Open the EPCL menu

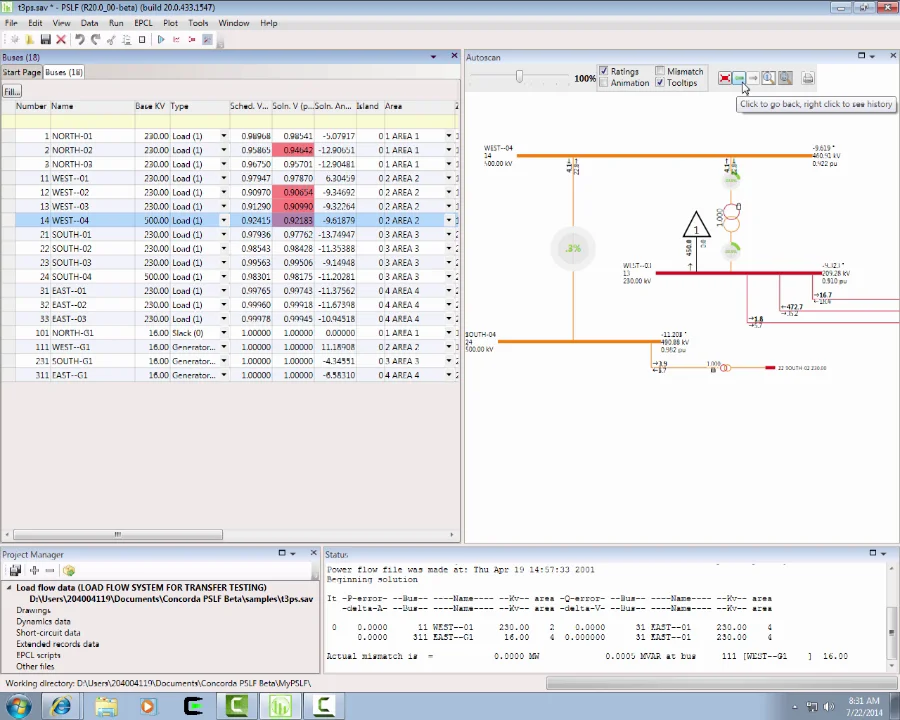[x=142, y=23]
